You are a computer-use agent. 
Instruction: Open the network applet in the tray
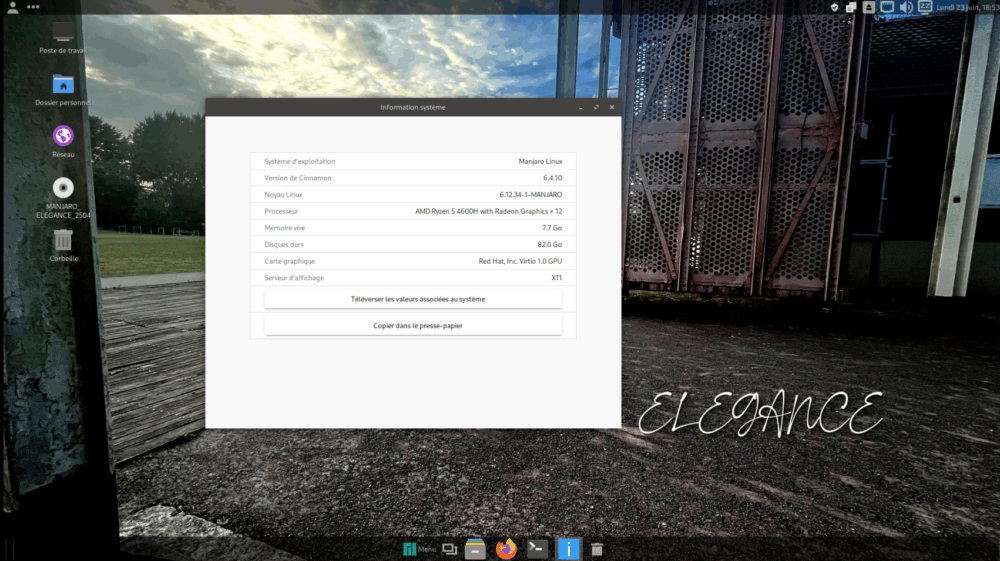(x=887, y=7)
